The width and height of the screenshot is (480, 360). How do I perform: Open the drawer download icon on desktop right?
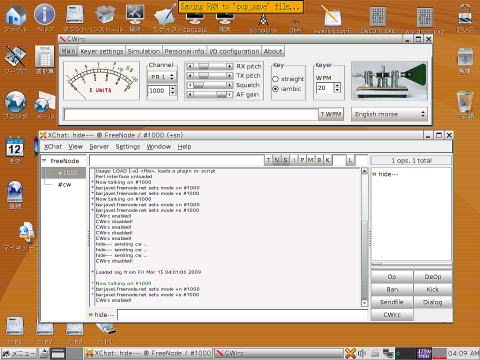click(465, 57)
